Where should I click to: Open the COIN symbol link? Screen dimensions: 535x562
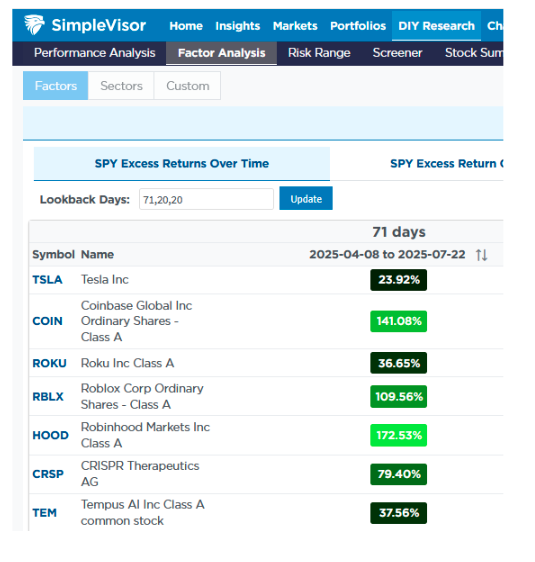(47, 321)
